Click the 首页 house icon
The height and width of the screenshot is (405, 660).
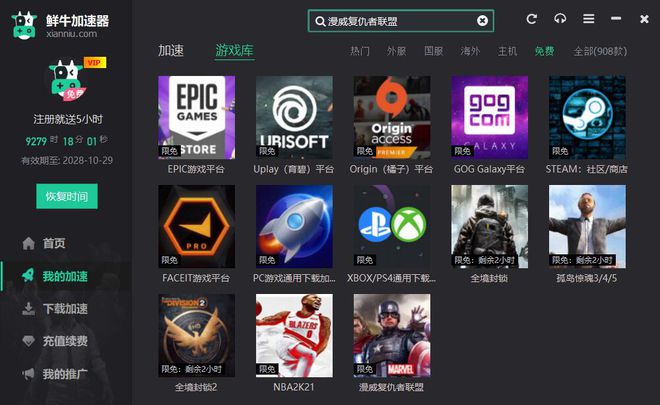click(28, 243)
